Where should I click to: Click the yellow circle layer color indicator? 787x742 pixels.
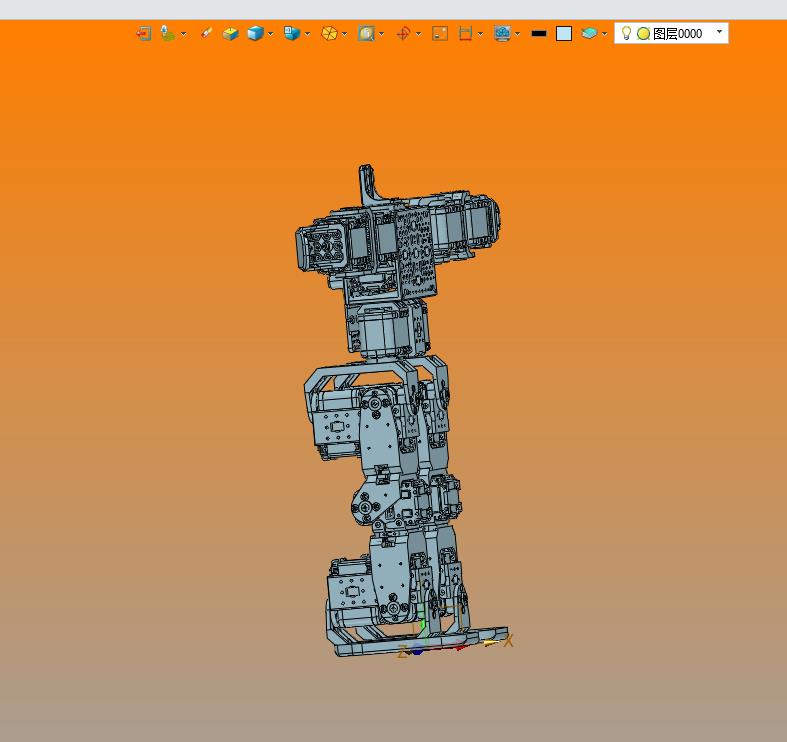tap(643, 34)
